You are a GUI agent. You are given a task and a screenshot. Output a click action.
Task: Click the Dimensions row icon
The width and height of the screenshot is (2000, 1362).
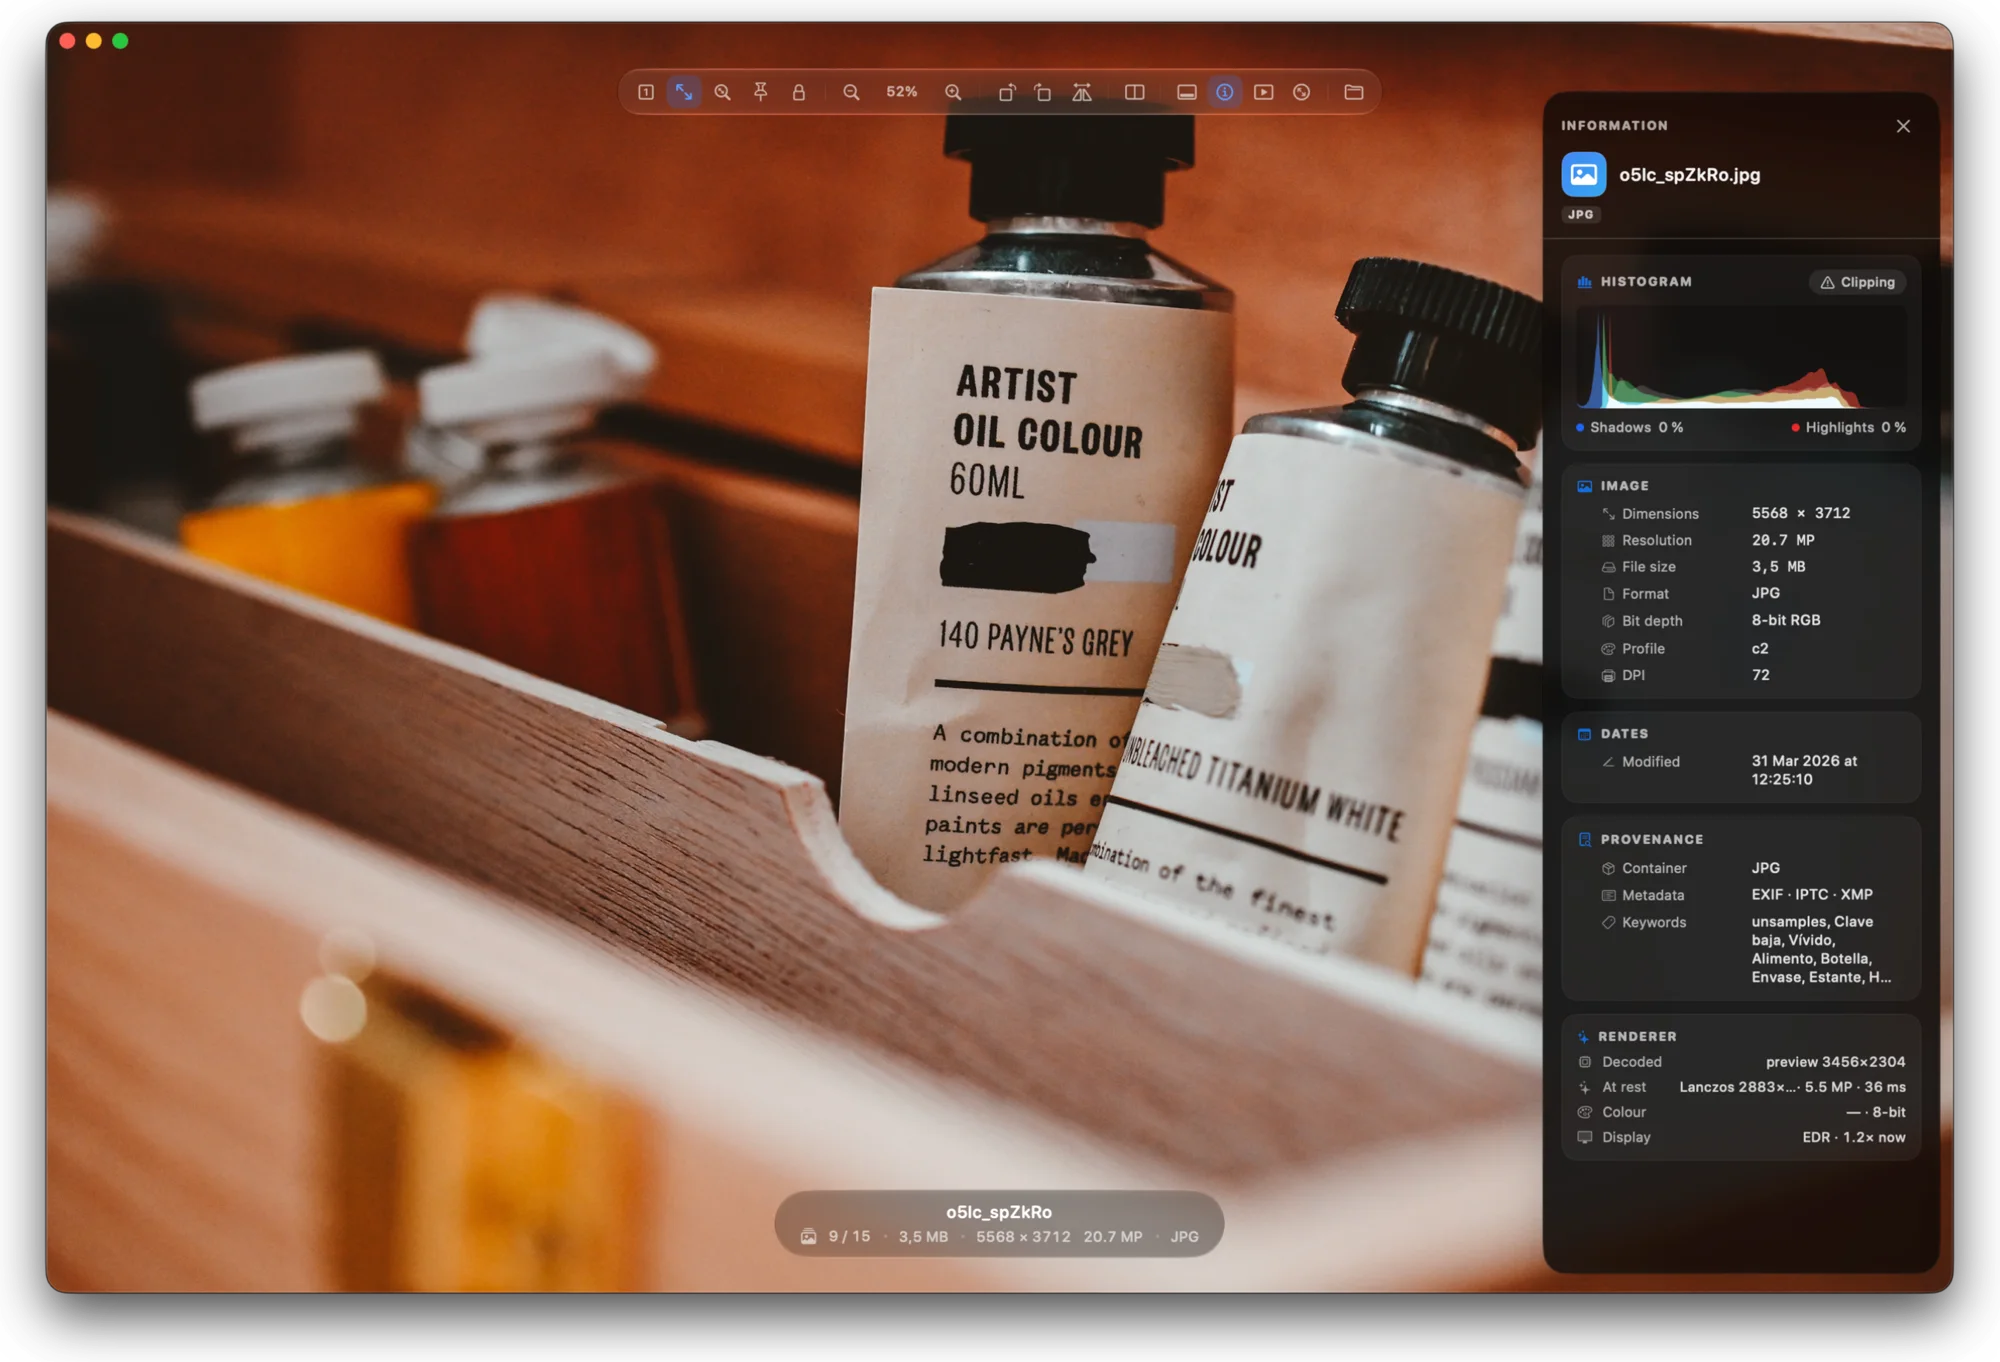click(1608, 514)
